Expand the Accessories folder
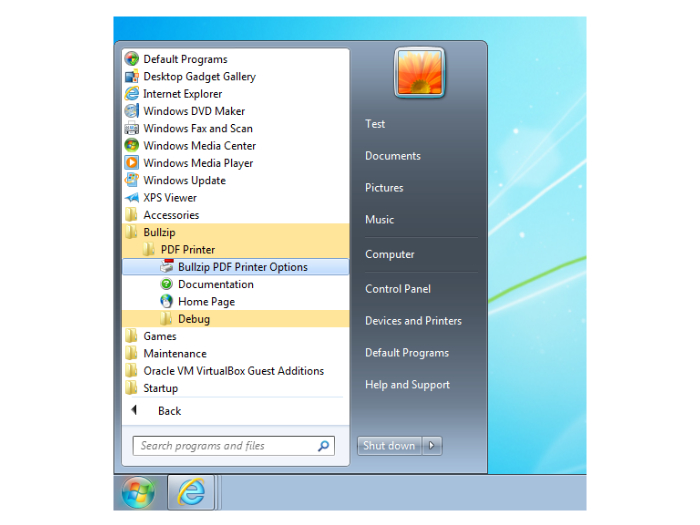 pos(235,215)
